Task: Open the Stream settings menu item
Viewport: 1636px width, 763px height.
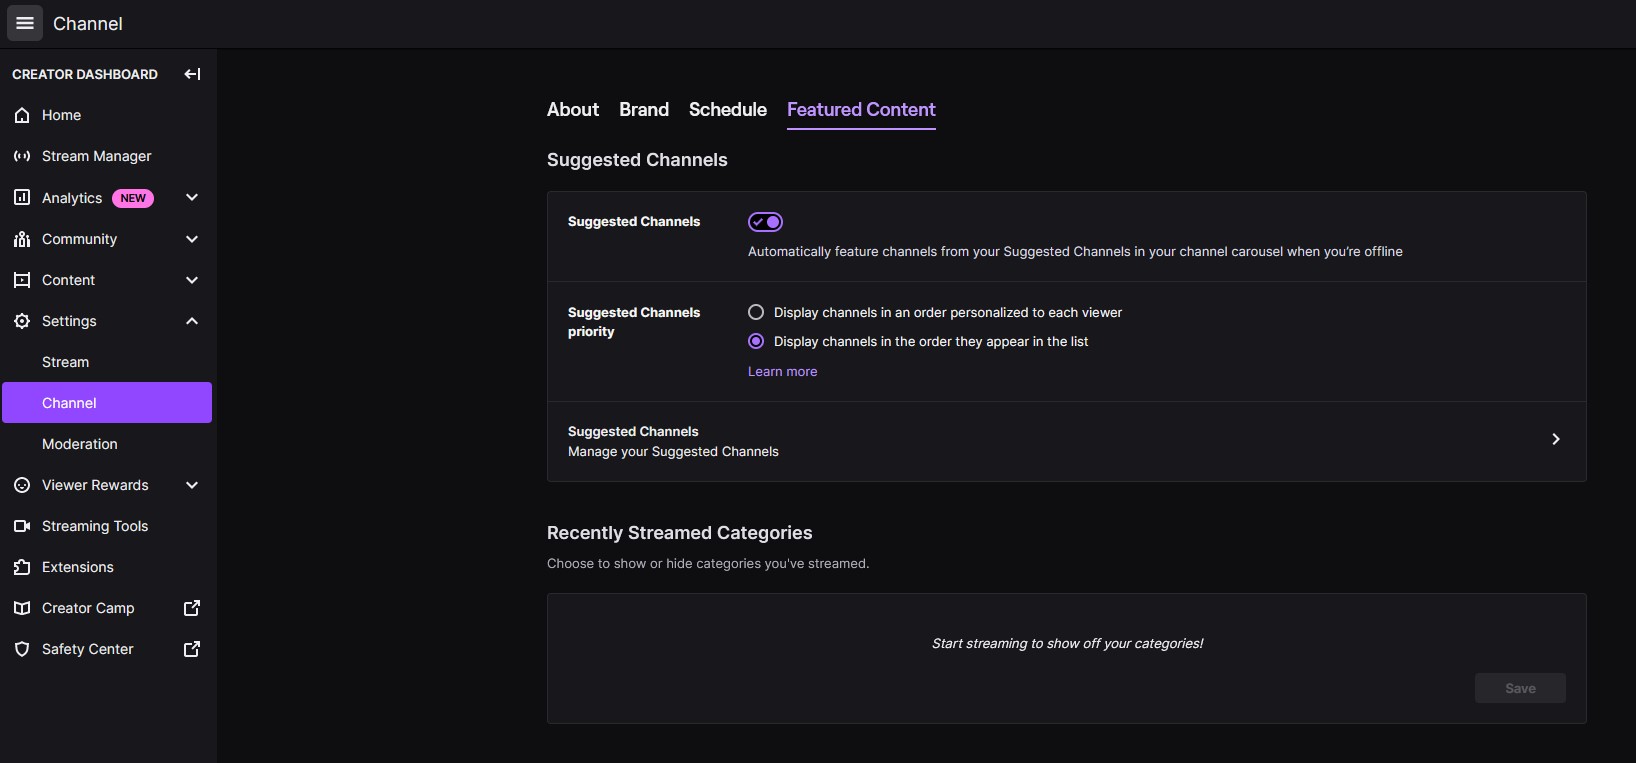Action: pyautogui.click(x=107, y=362)
